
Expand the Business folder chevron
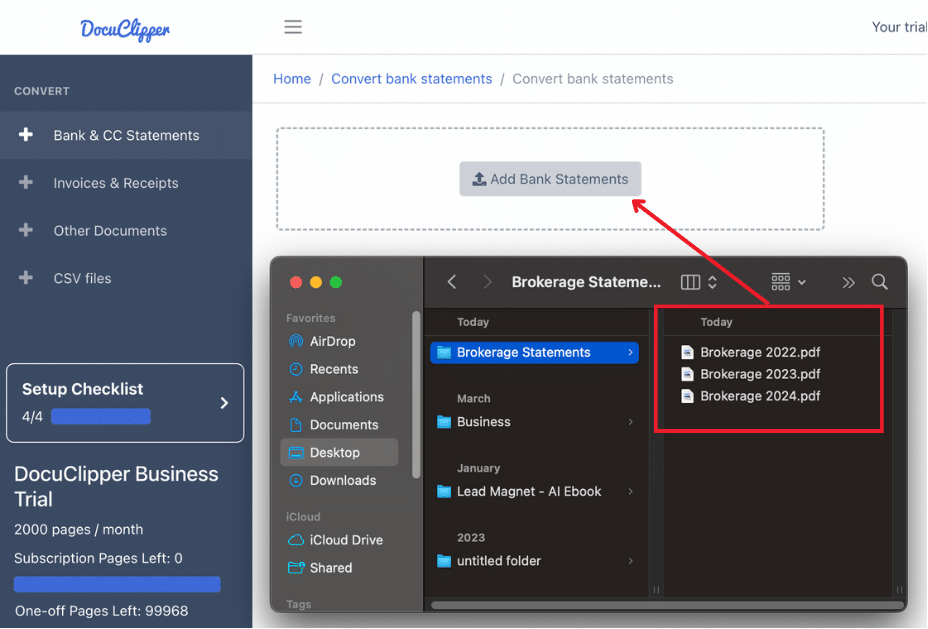coord(630,422)
